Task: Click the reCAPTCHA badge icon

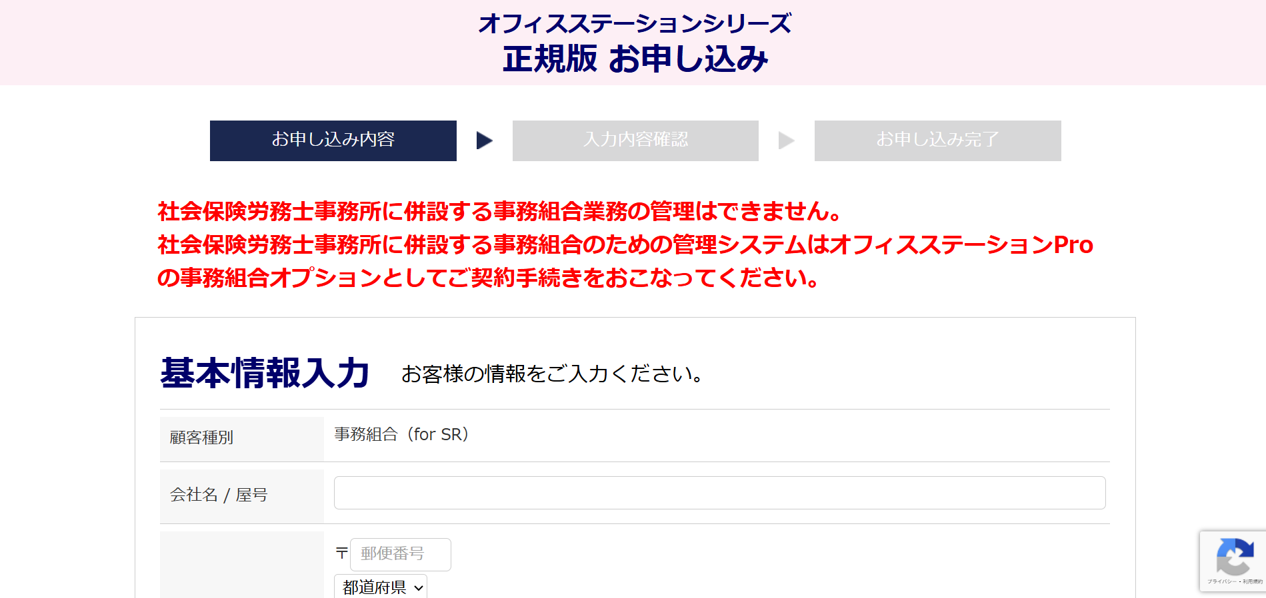Action: click(1234, 556)
